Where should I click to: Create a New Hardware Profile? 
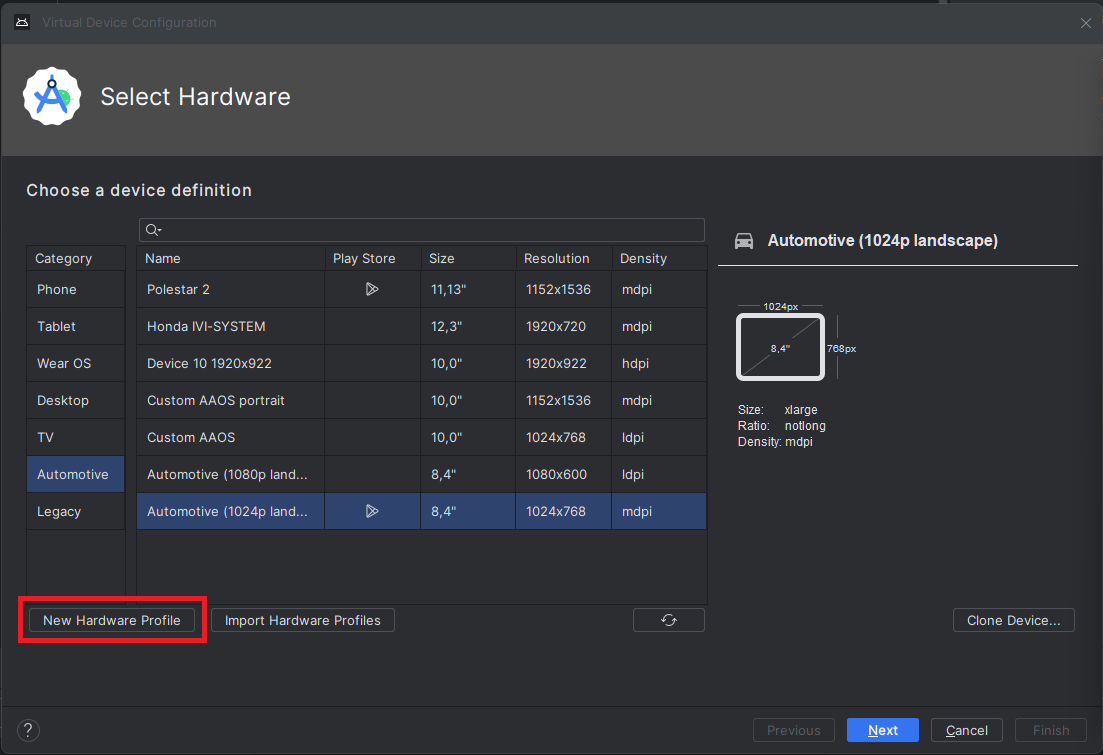click(110, 620)
